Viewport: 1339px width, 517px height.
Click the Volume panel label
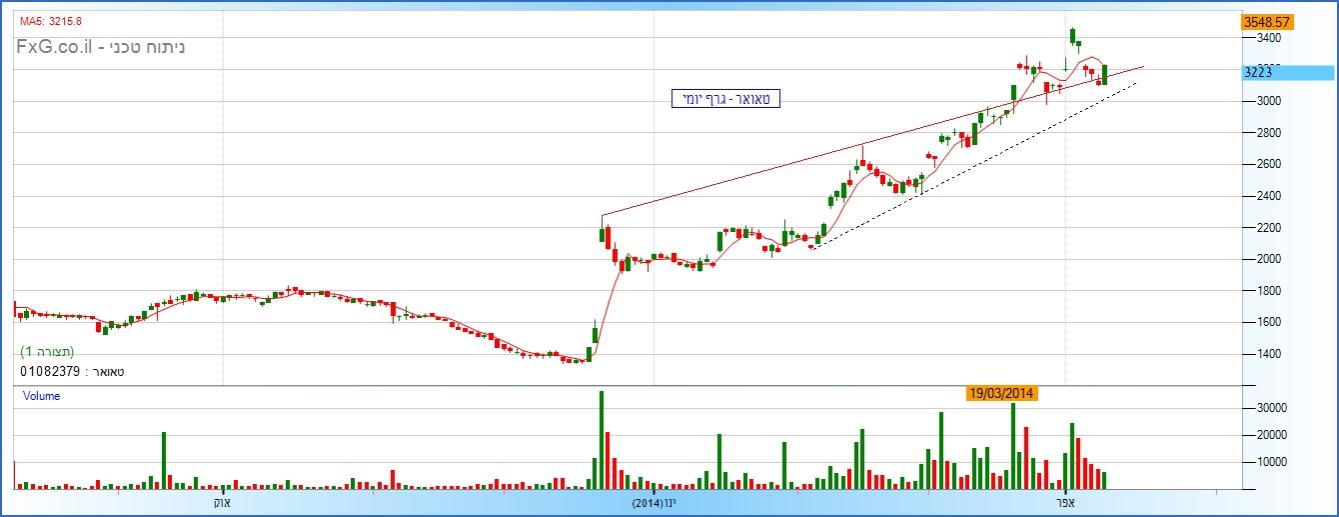tap(41, 396)
